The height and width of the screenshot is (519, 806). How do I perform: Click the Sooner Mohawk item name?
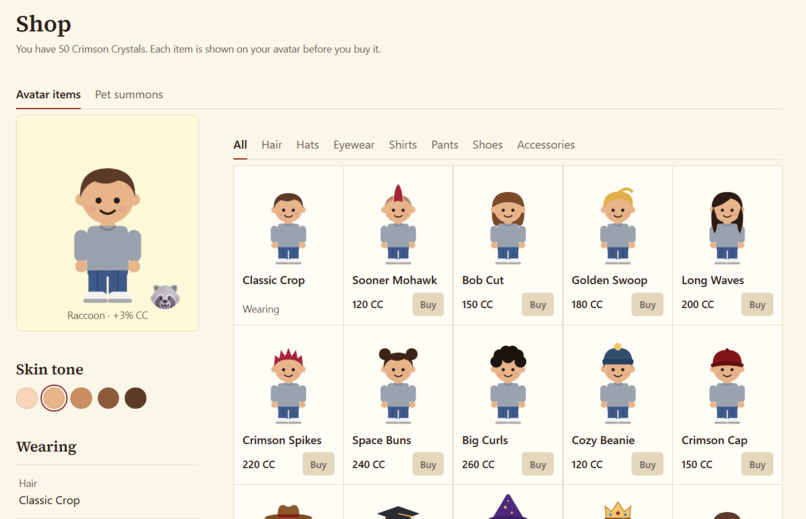tap(394, 281)
